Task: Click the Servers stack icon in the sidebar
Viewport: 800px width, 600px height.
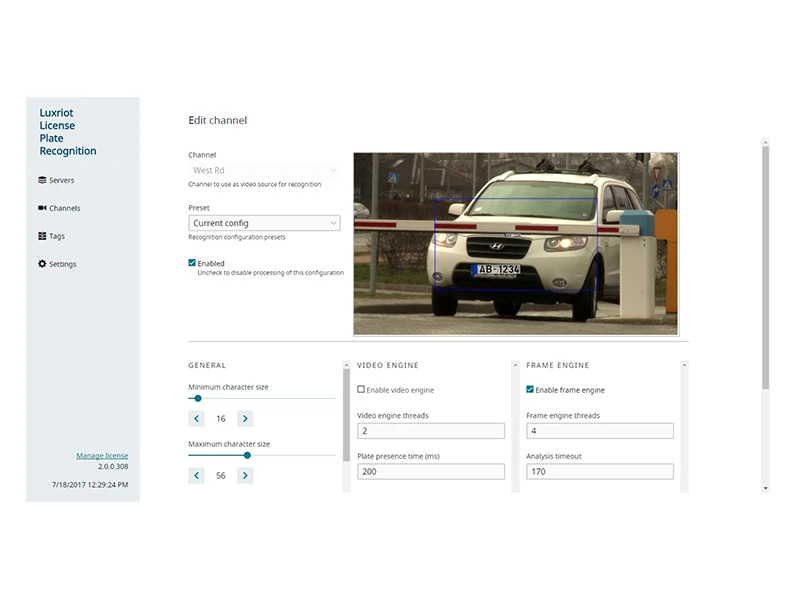Action: tap(42, 180)
